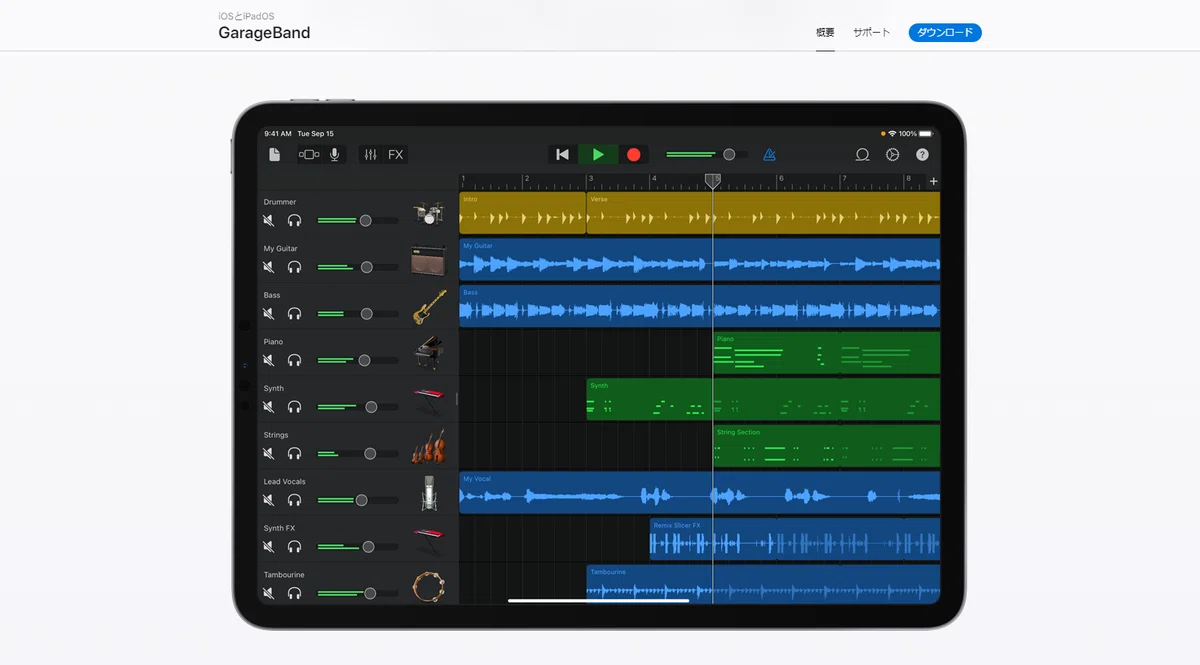This screenshot has width=1200, height=665.
Task: Mute the Synth track
Action: (x=269, y=407)
